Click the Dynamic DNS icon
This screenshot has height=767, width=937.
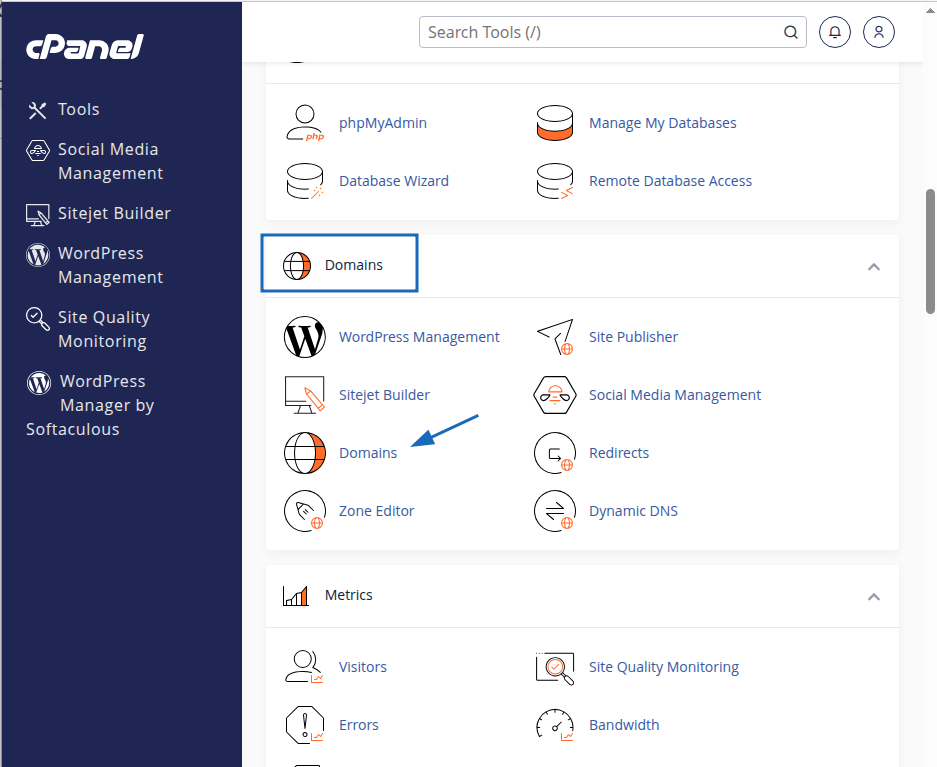[x=555, y=511]
